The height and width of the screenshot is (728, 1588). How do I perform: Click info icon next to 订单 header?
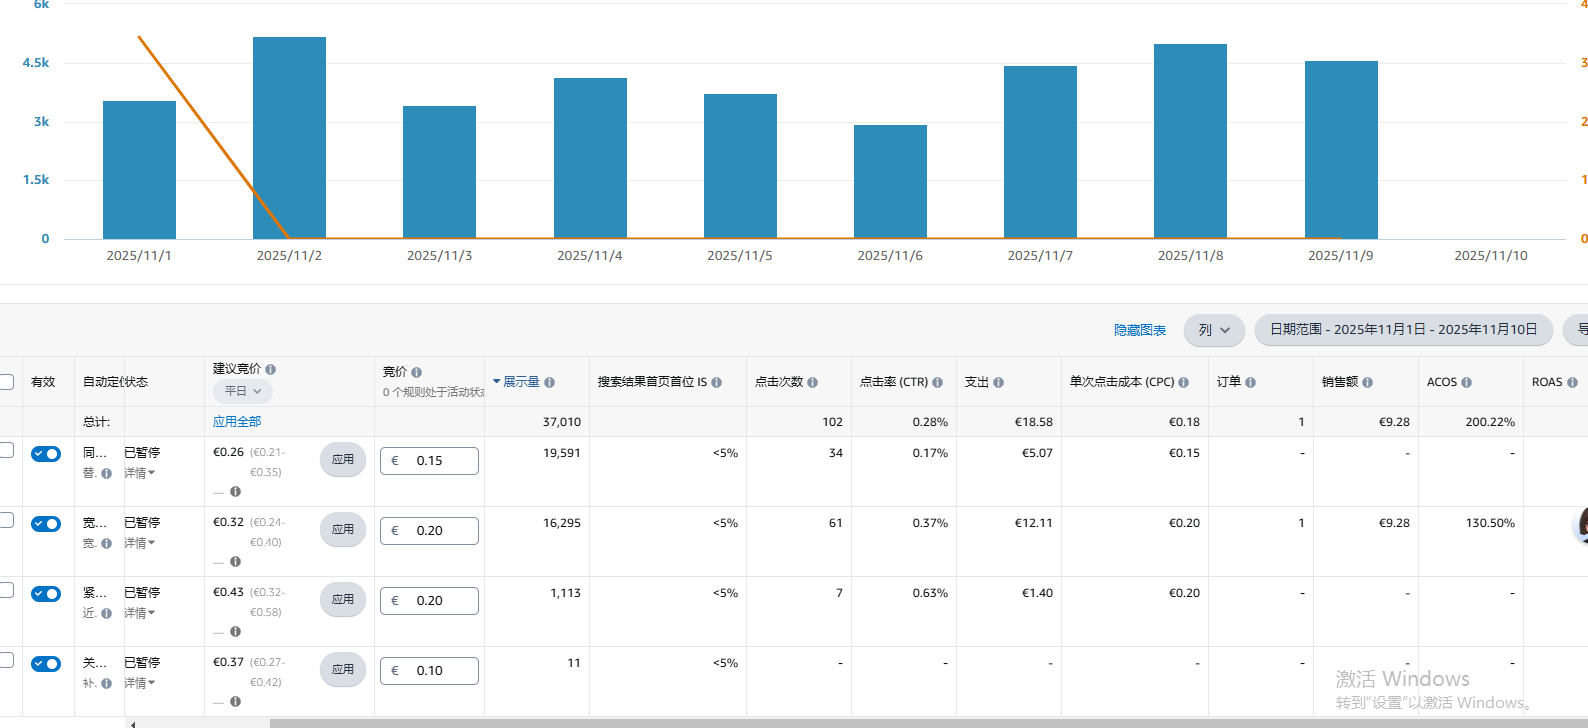1250,382
